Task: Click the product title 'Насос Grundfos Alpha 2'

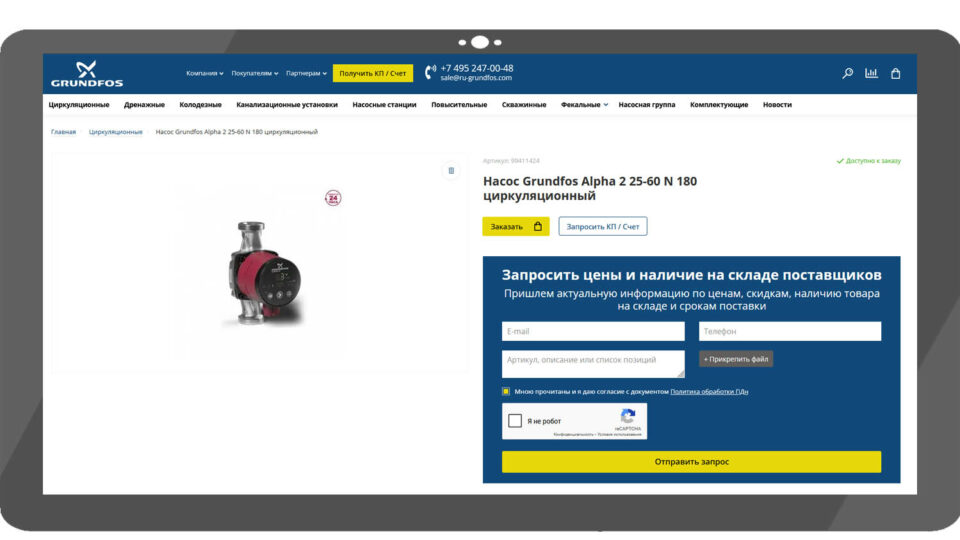Action: coord(590,189)
